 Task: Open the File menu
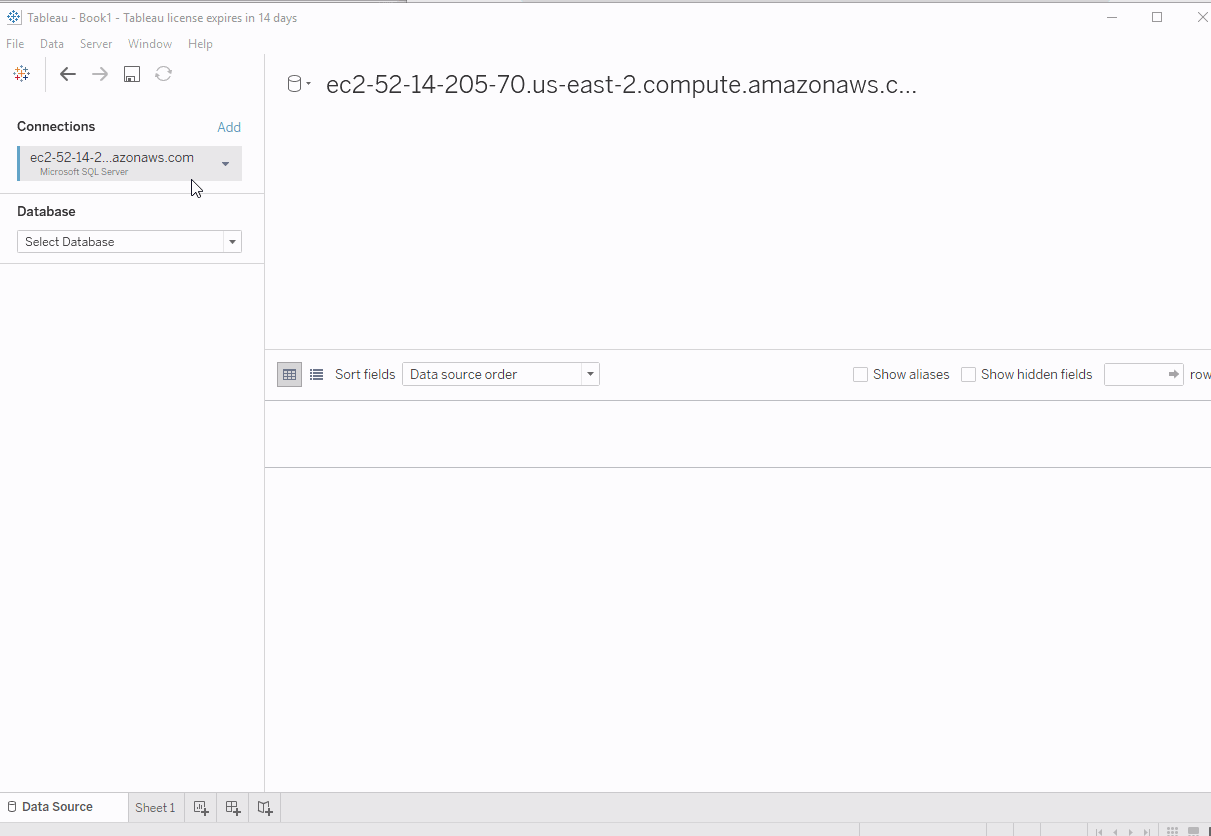15,44
